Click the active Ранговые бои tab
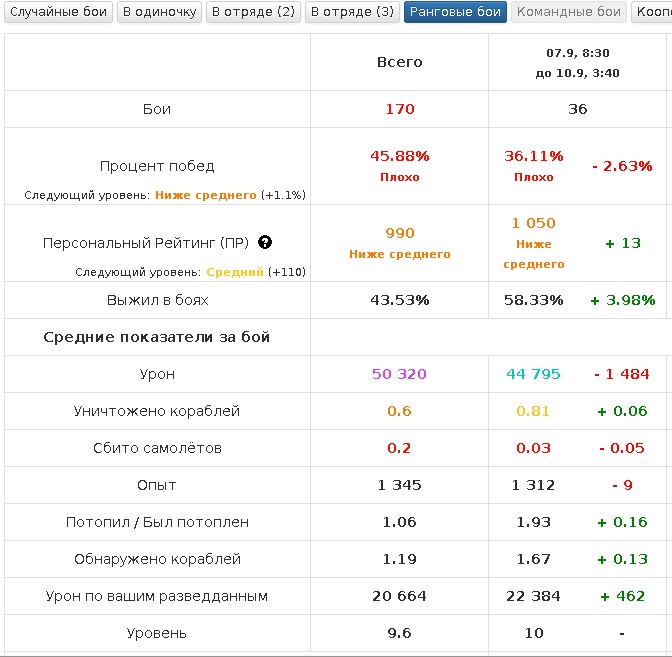The image size is (672, 657). [455, 12]
